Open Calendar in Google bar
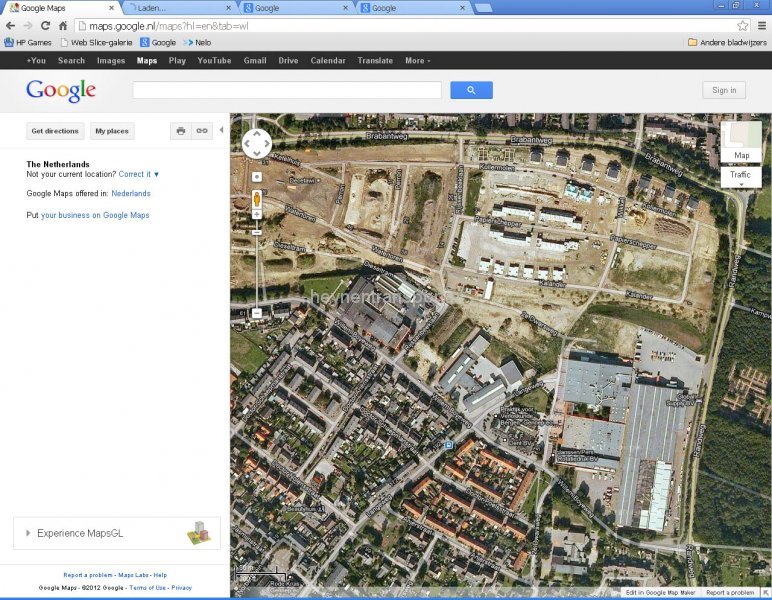The width and height of the screenshot is (772, 600). tap(328, 61)
